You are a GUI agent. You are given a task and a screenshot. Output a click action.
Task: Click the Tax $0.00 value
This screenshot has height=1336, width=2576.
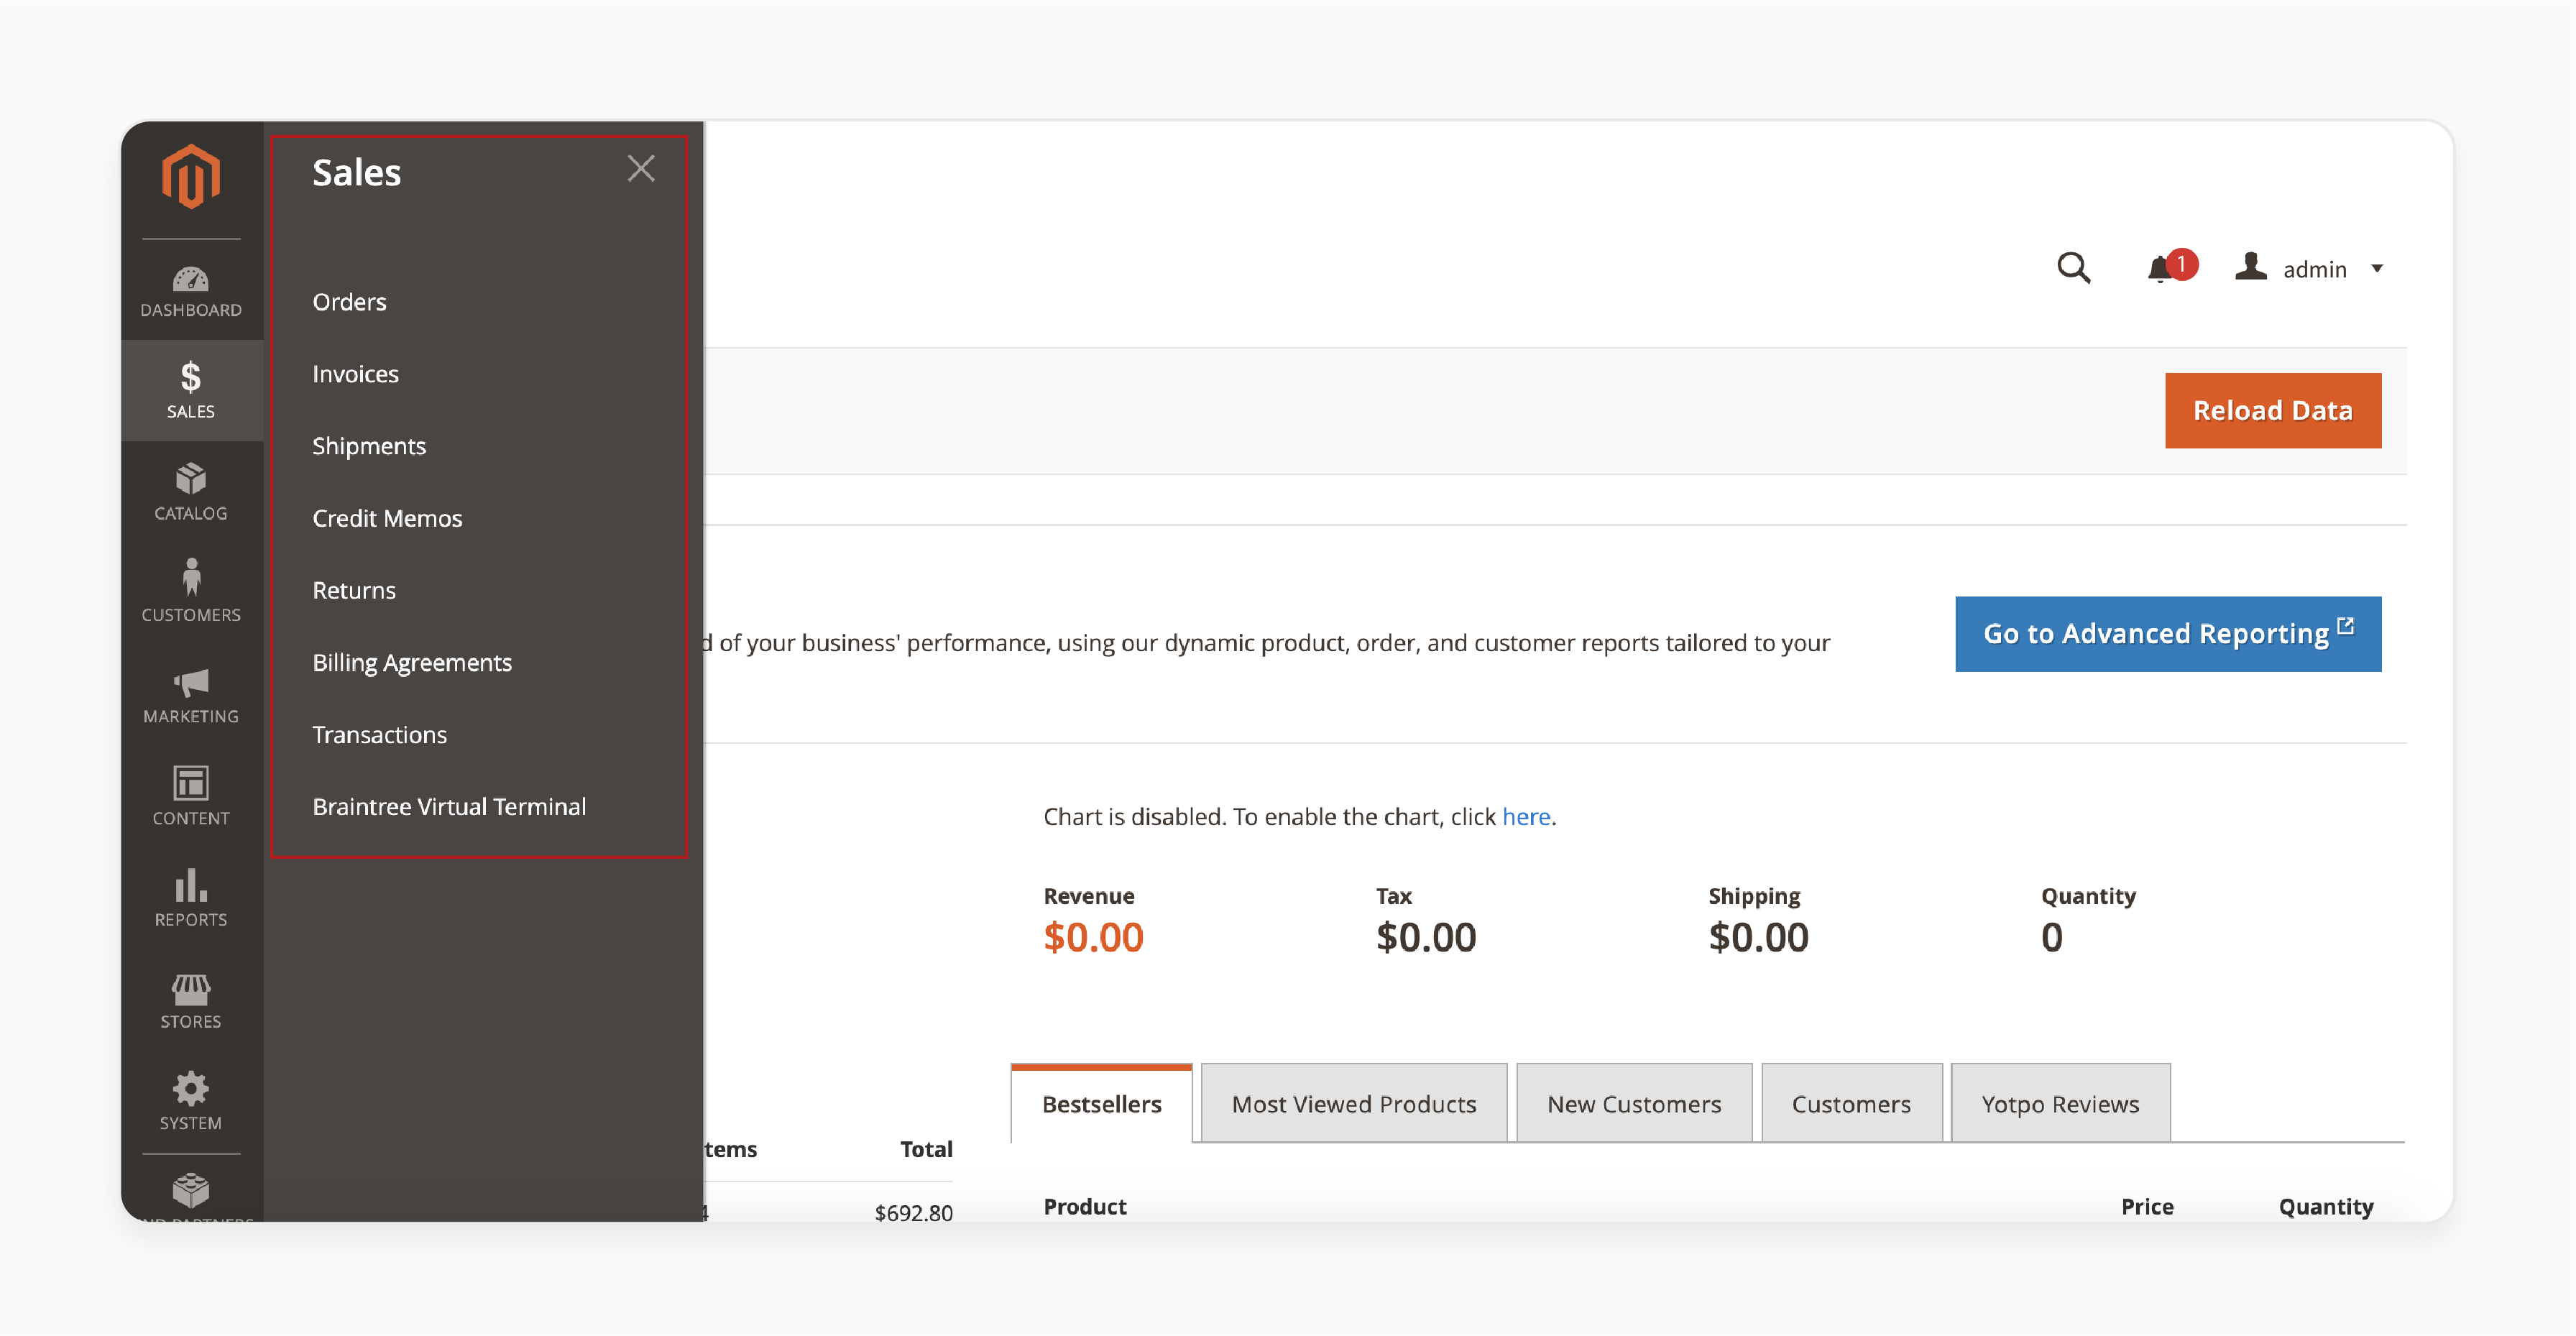[1426, 938]
